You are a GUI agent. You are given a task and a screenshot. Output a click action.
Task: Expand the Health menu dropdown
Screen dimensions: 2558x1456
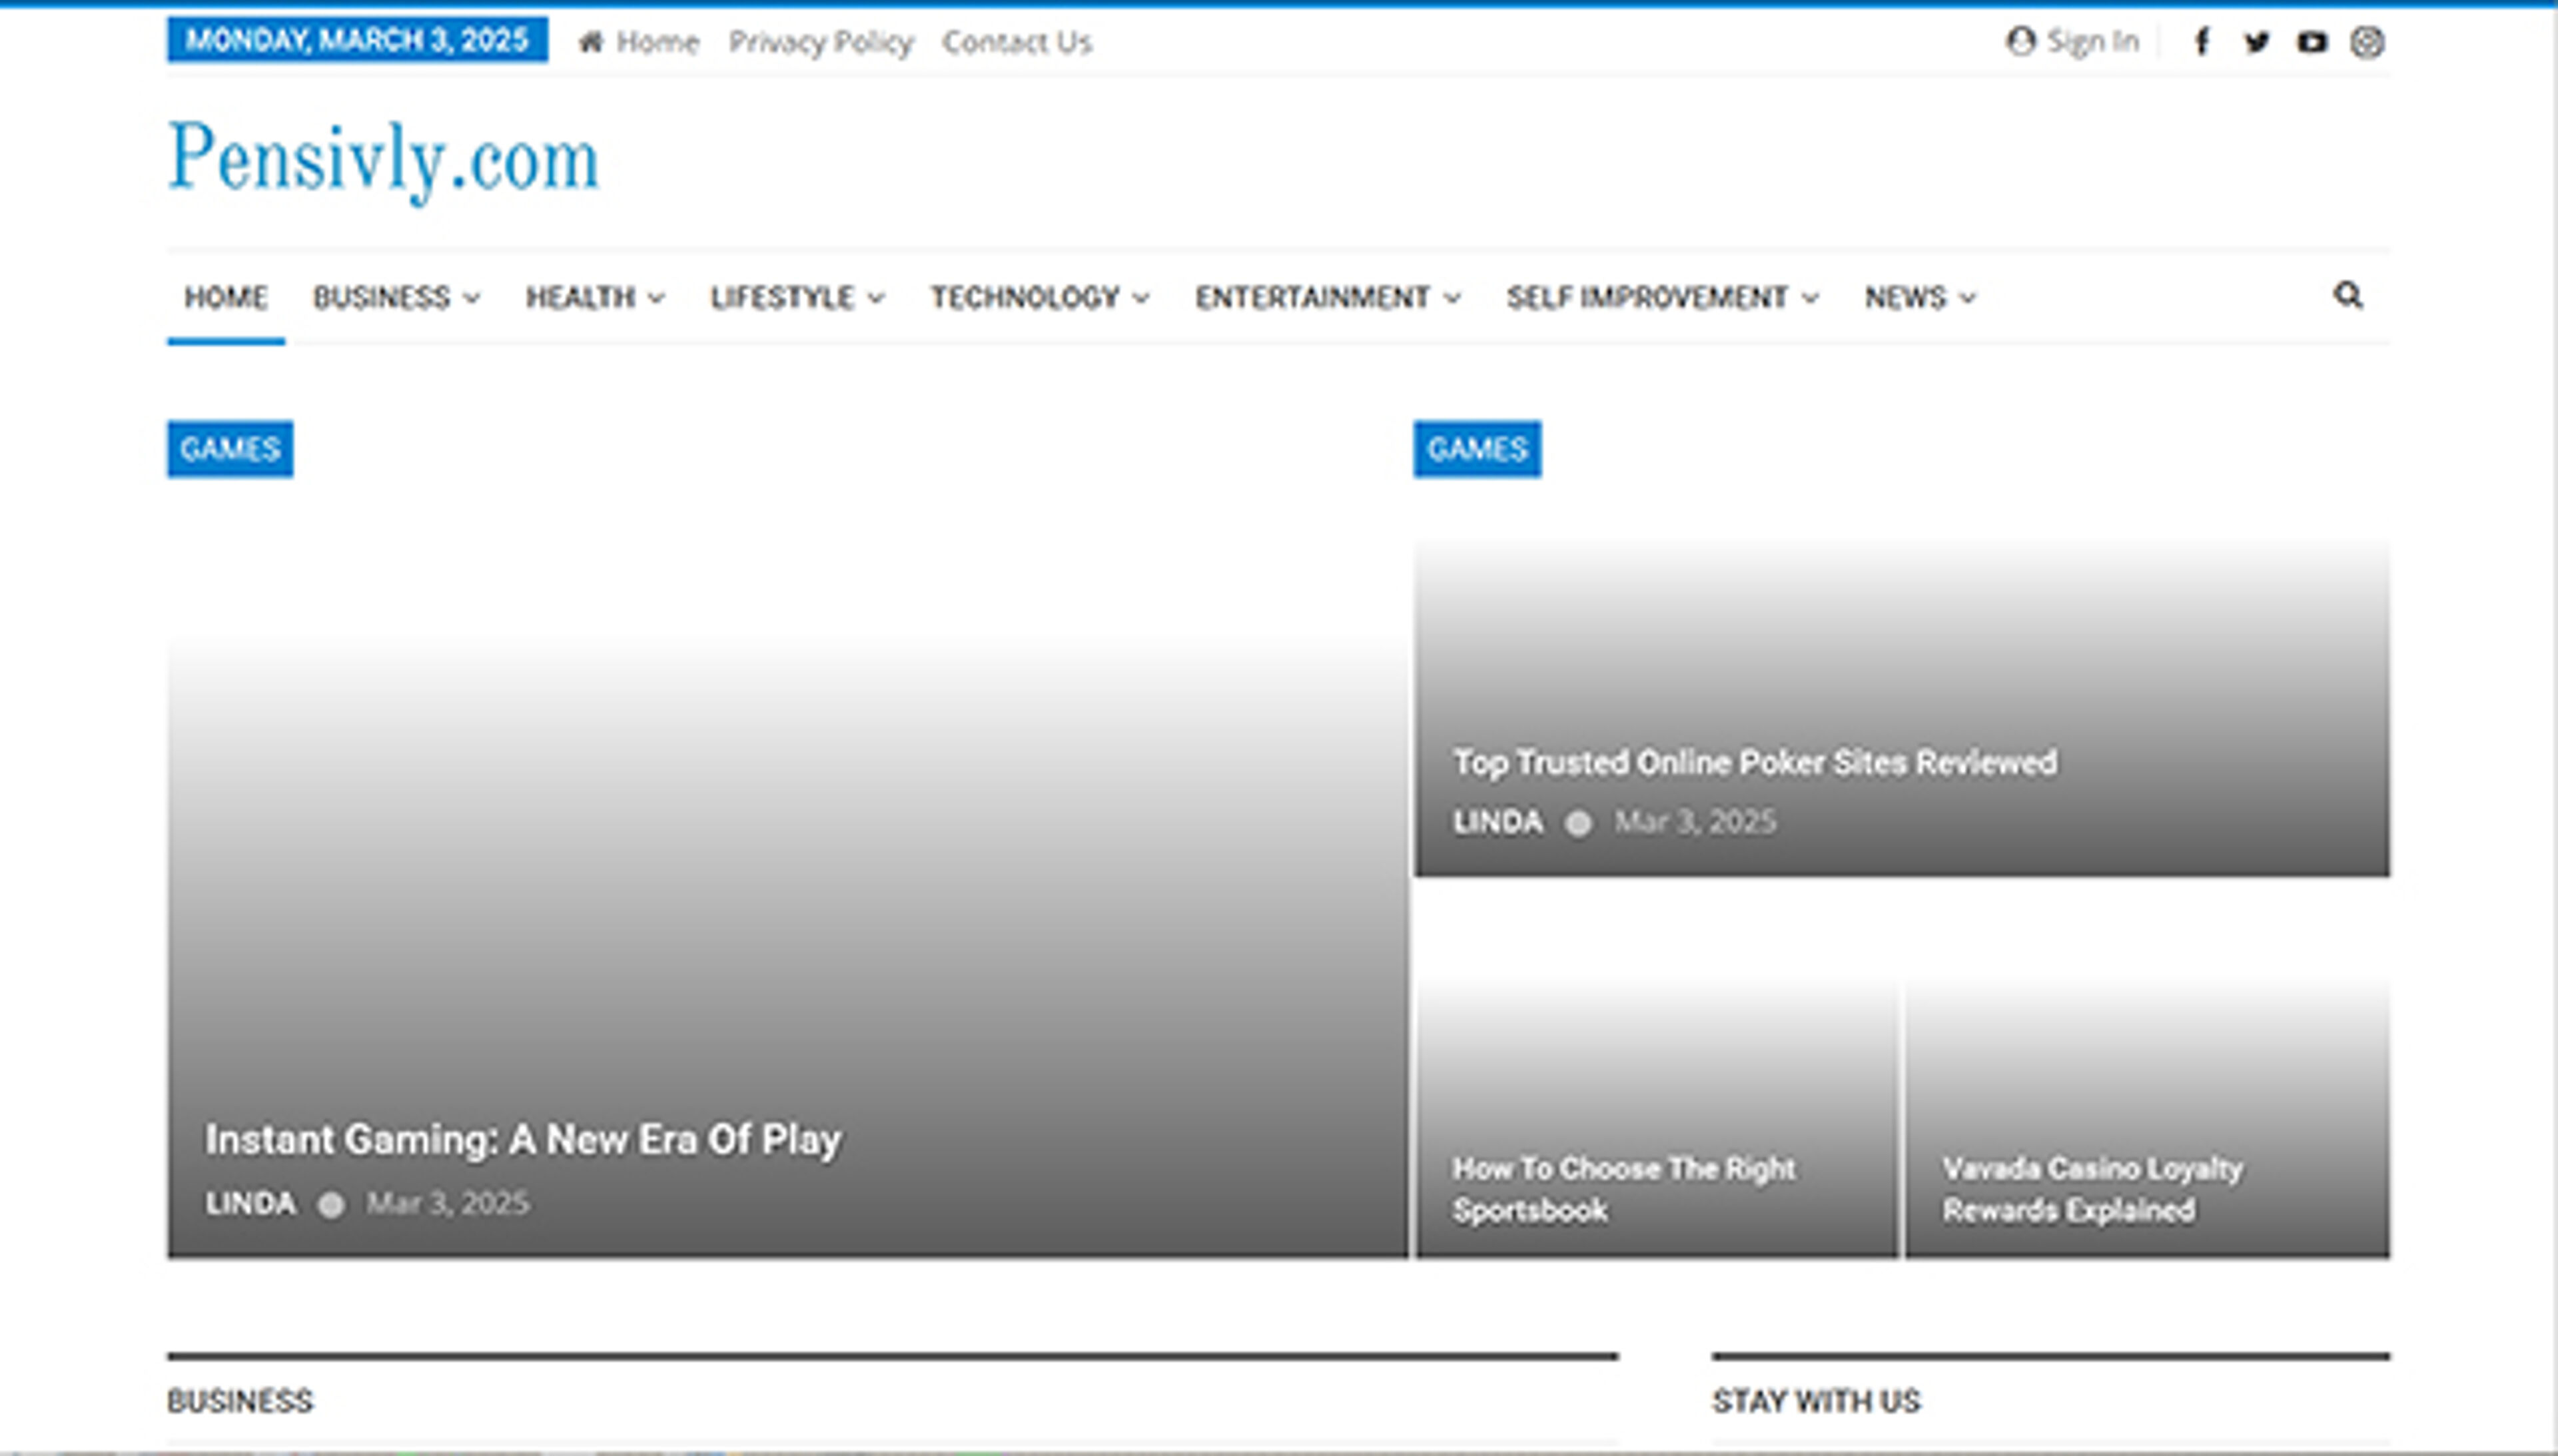tap(595, 298)
